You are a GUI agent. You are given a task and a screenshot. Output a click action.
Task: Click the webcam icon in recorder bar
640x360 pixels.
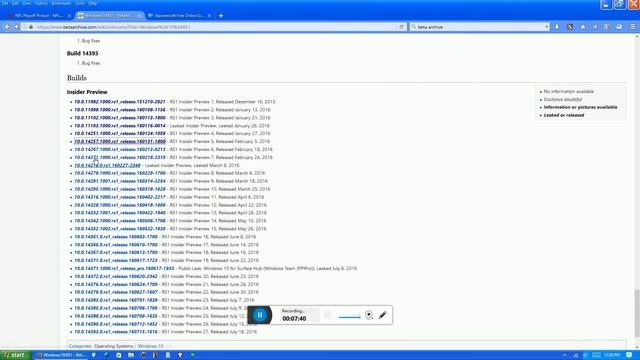[369, 315]
